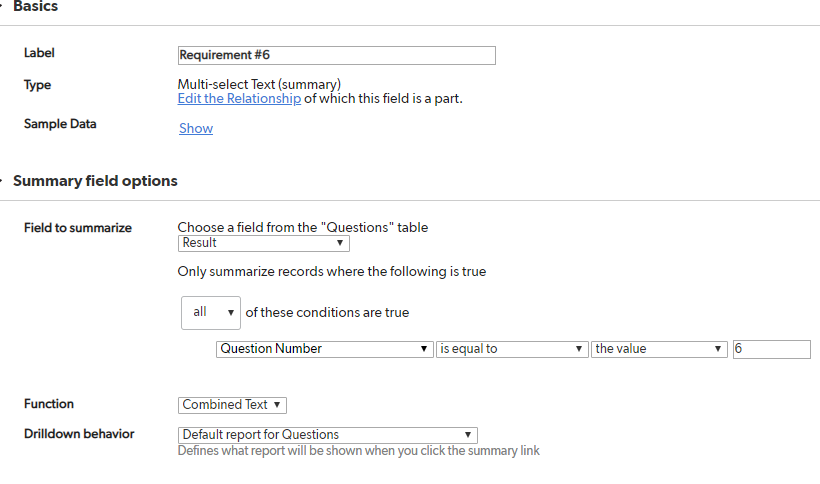Viewport: 820px width, 484px height.
Task: Open the the value comparison dropdown
Action: [659, 349]
